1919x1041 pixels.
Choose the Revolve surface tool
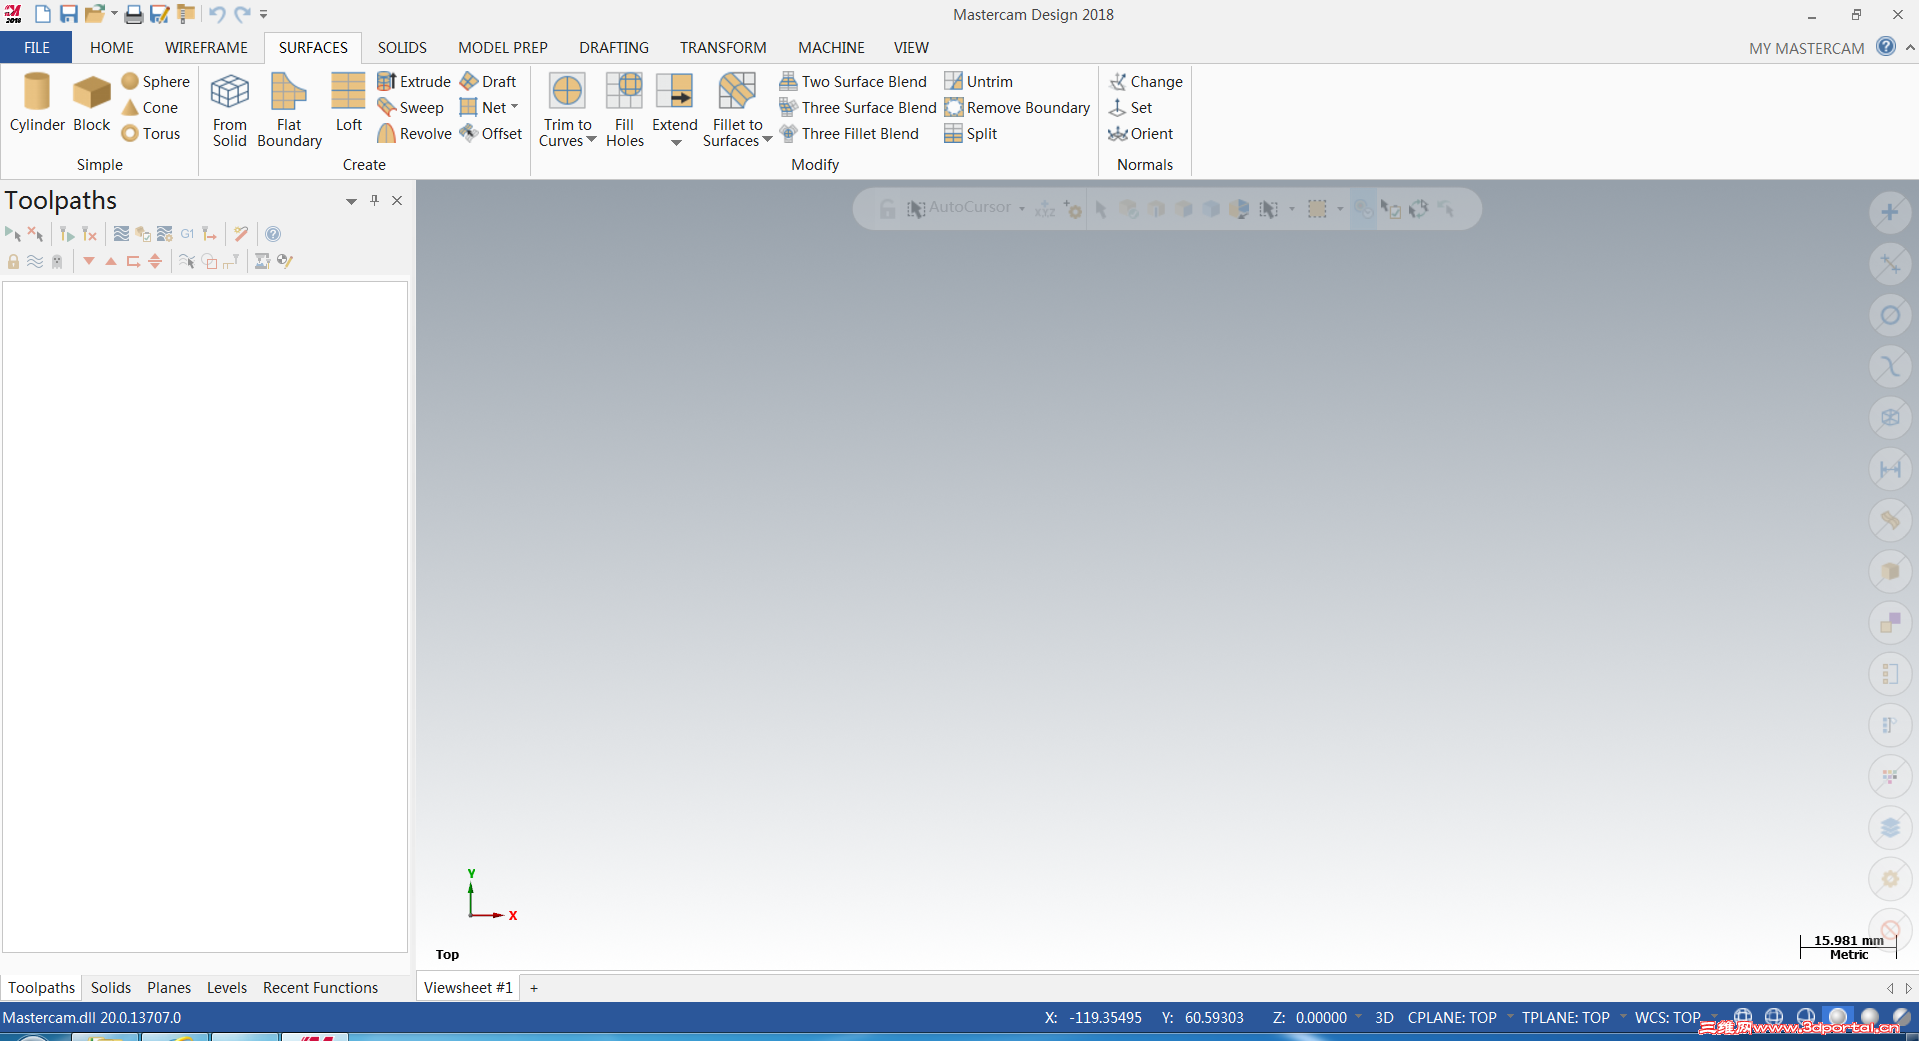(x=414, y=133)
